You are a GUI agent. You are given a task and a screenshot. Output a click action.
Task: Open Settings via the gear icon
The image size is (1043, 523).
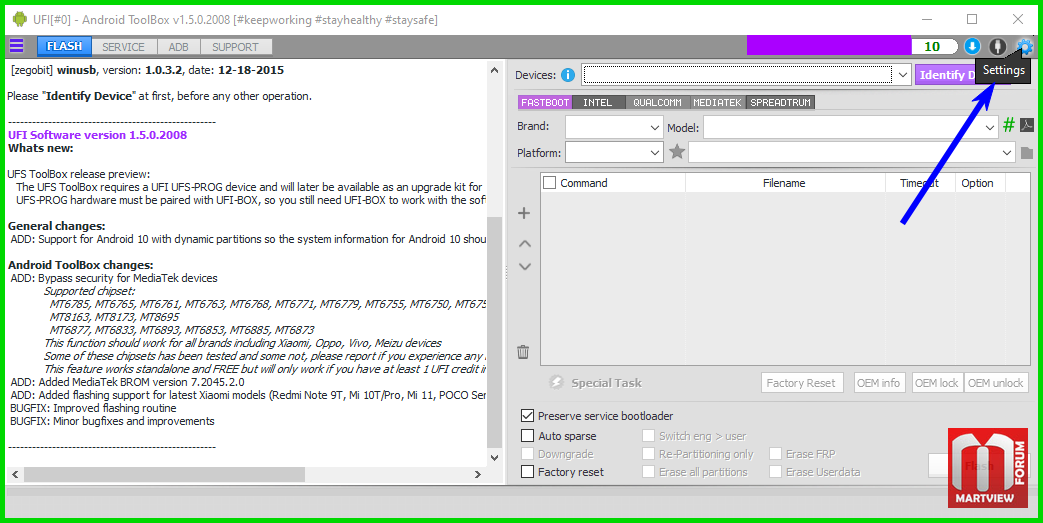pyautogui.click(x=1025, y=47)
